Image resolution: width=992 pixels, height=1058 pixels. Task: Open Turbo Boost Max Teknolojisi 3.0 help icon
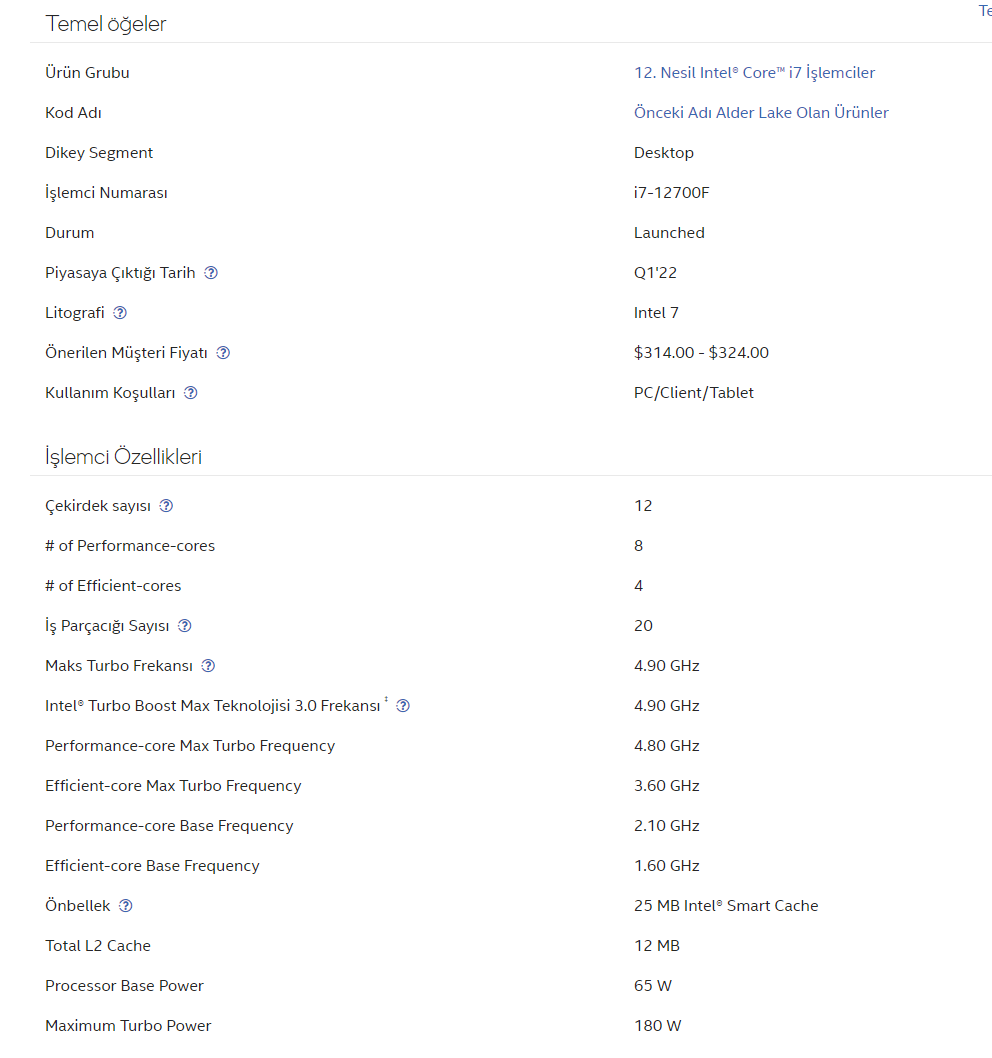[403, 706]
